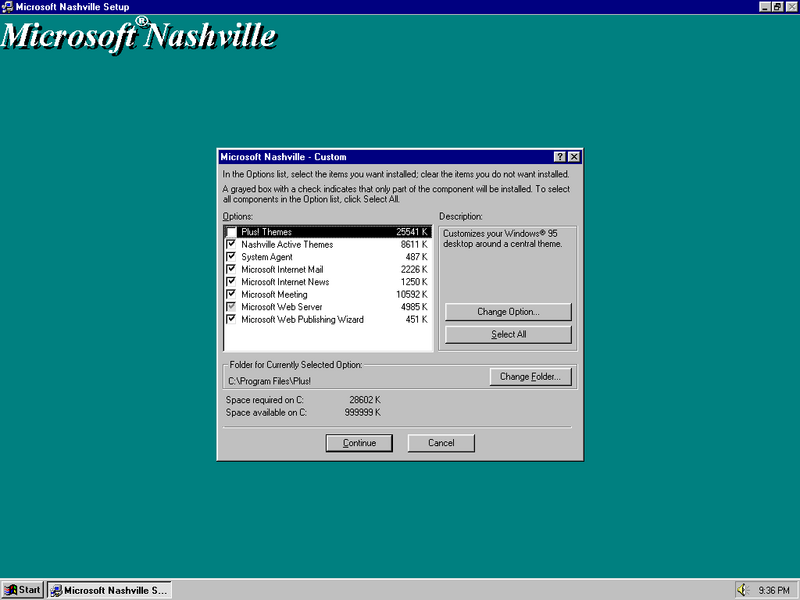Uncheck Nashville Active Themes checkbox
This screenshot has width=800, height=600.
click(231, 244)
